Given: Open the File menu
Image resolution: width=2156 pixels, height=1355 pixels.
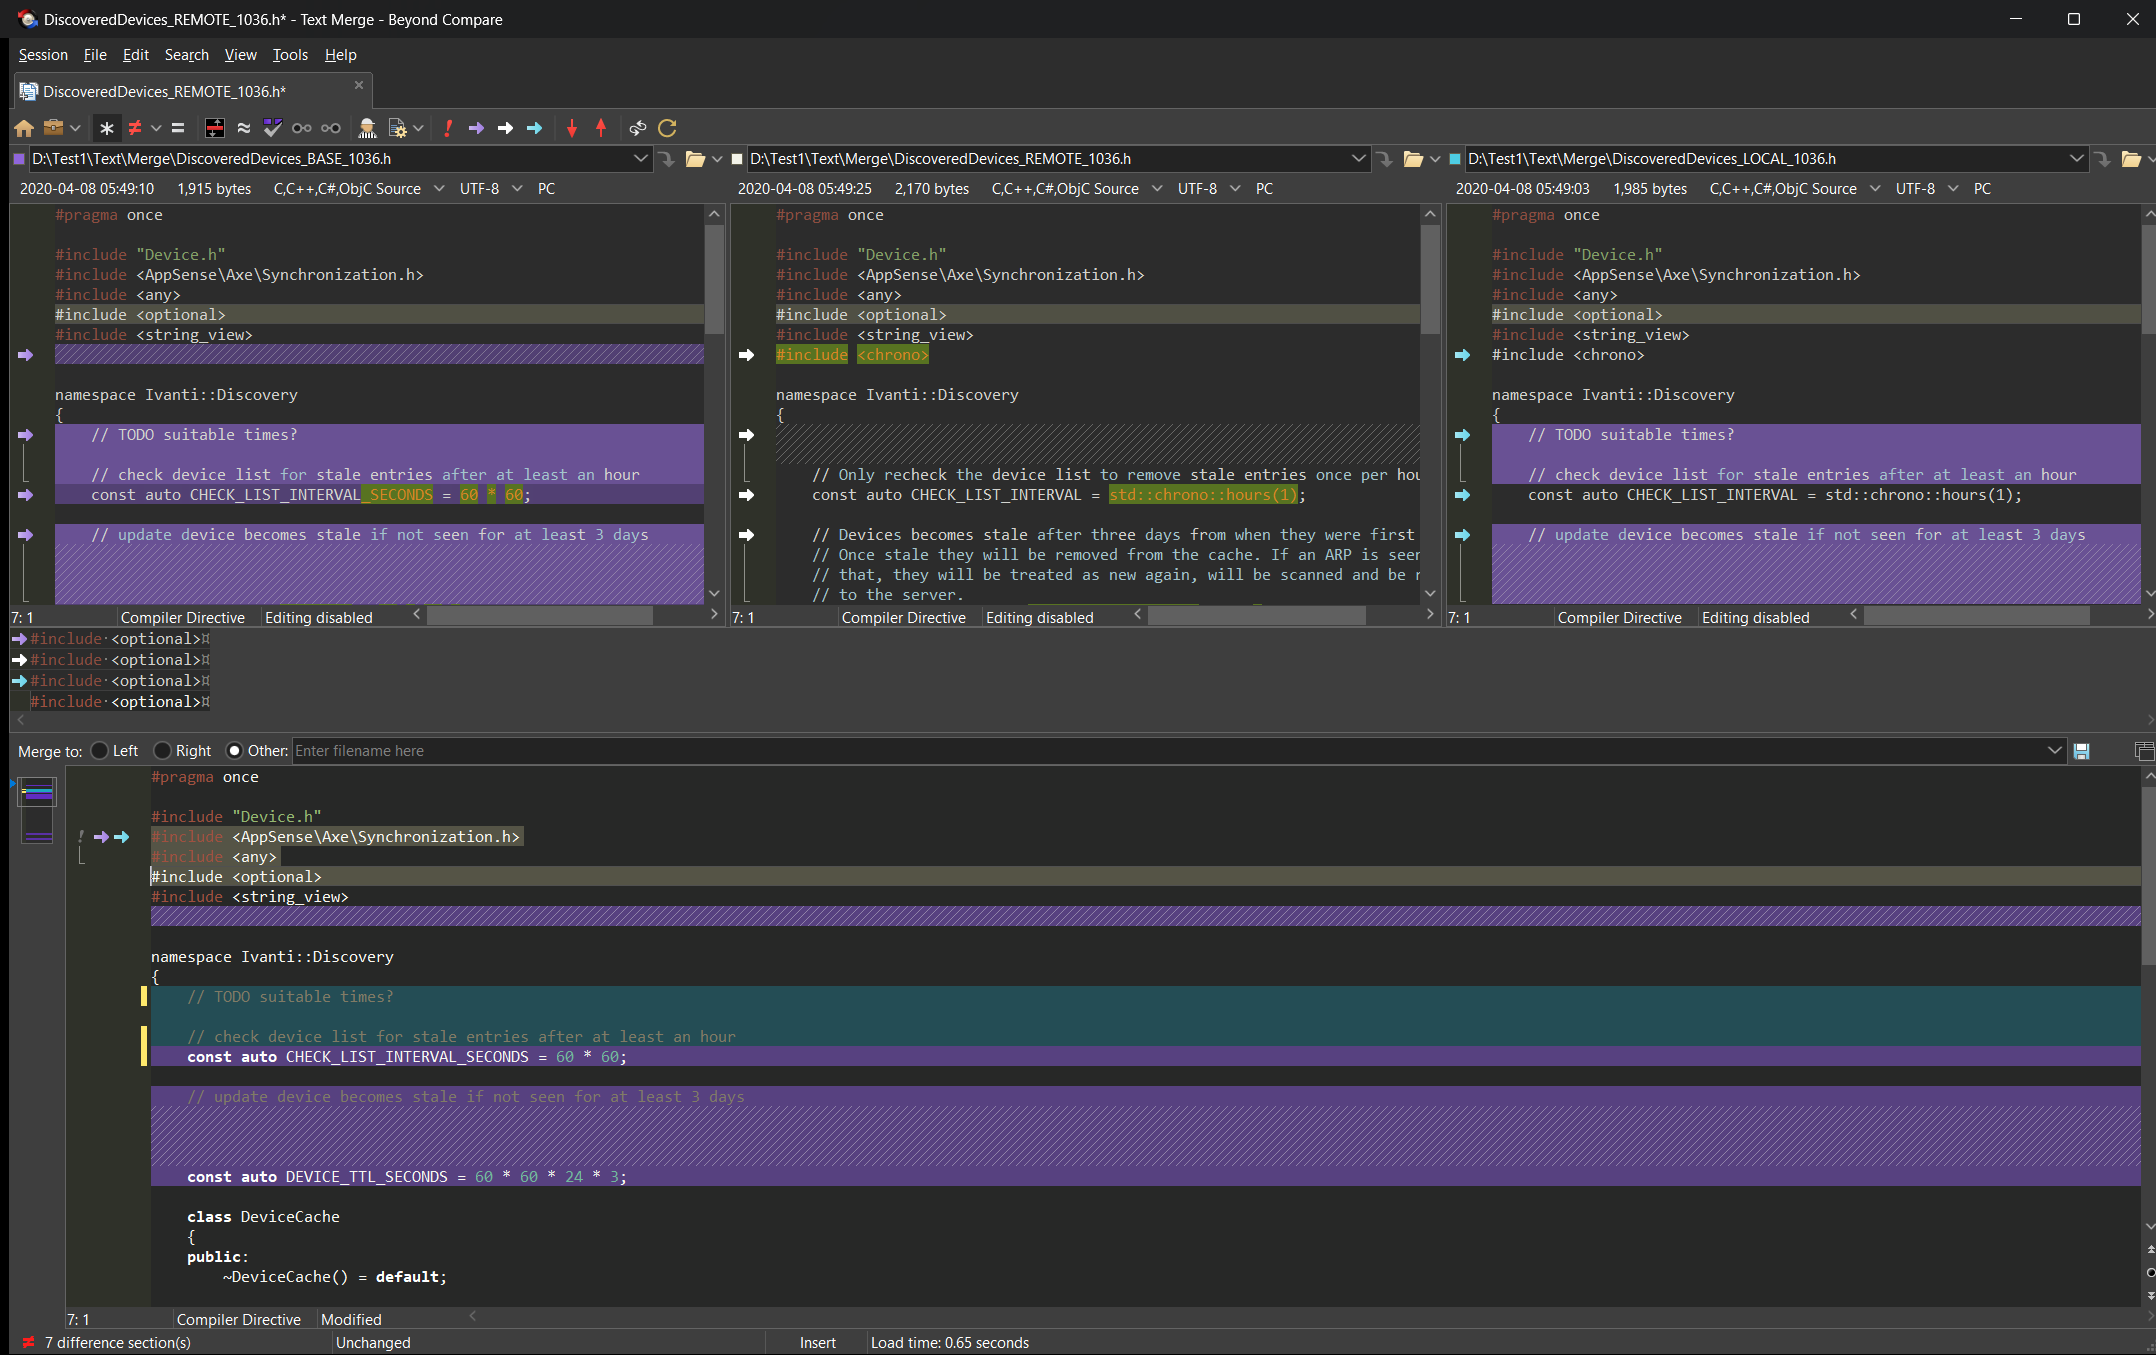Looking at the screenshot, I should click(95, 55).
